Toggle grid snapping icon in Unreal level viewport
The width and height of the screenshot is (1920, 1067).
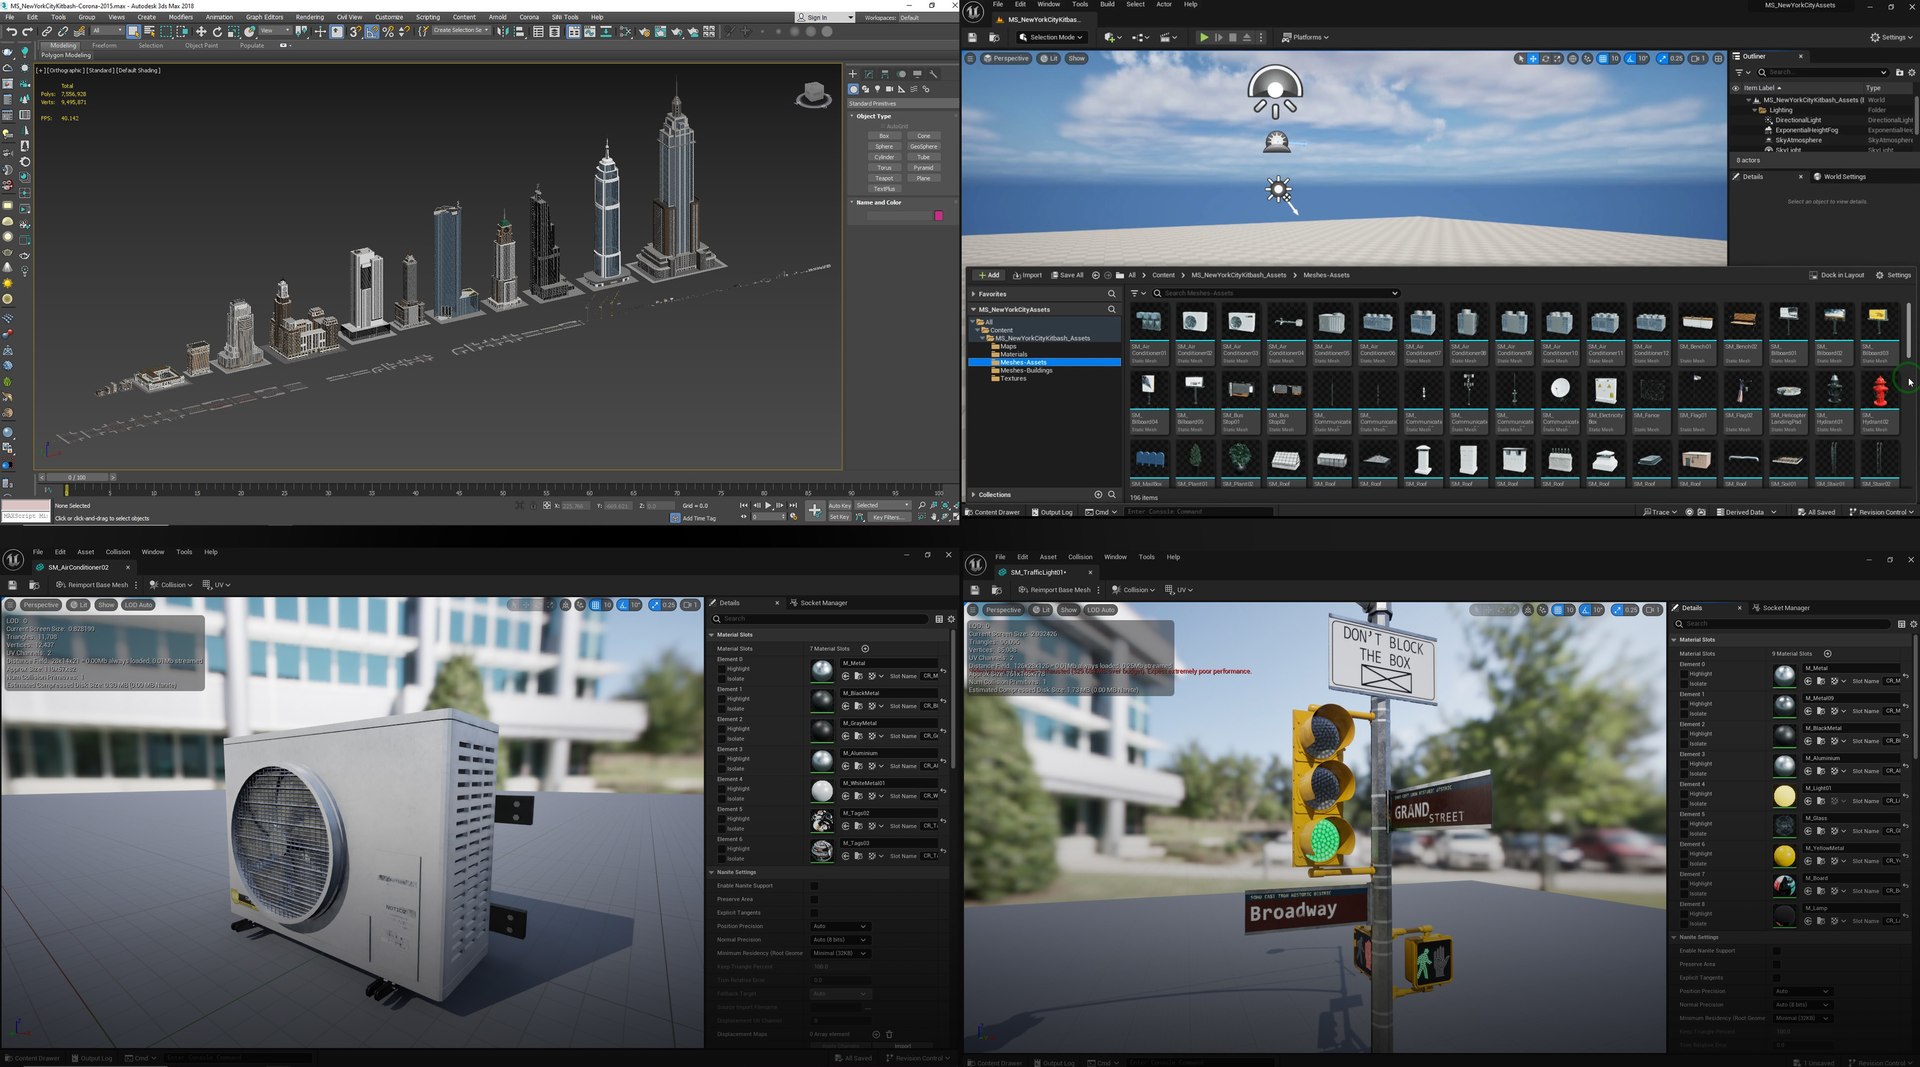pos(1602,59)
